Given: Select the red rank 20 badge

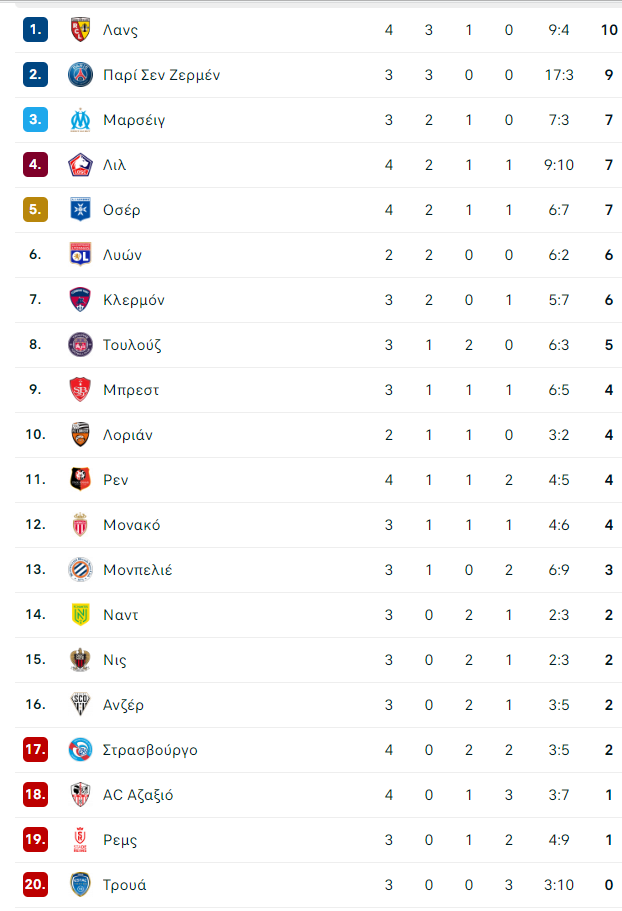Looking at the screenshot, I should (x=35, y=884).
